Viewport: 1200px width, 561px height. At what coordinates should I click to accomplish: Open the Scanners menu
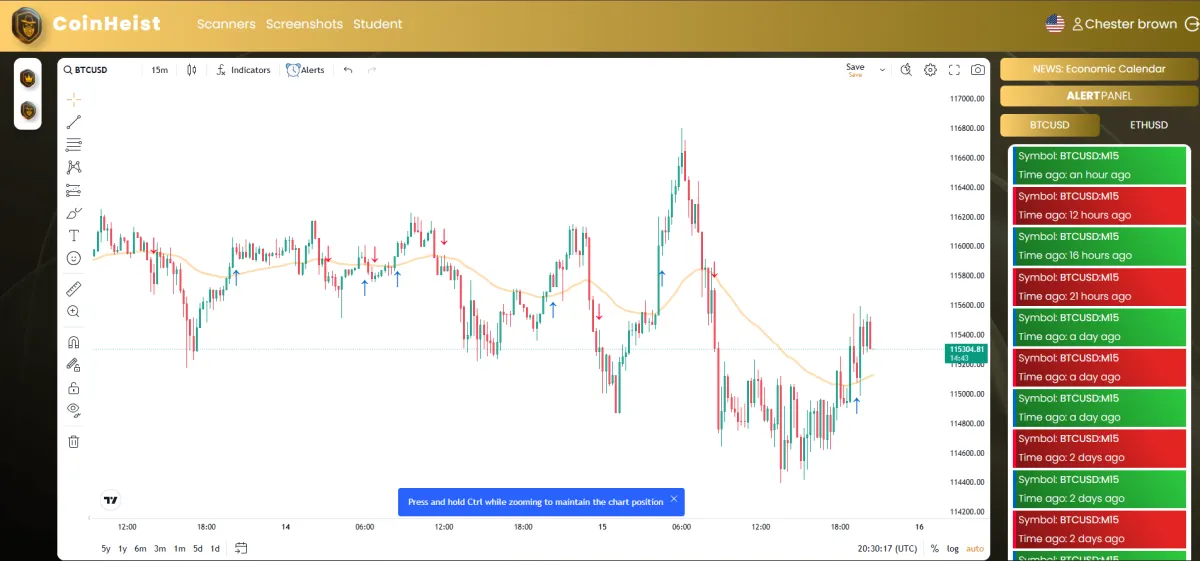click(x=226, y=24)
